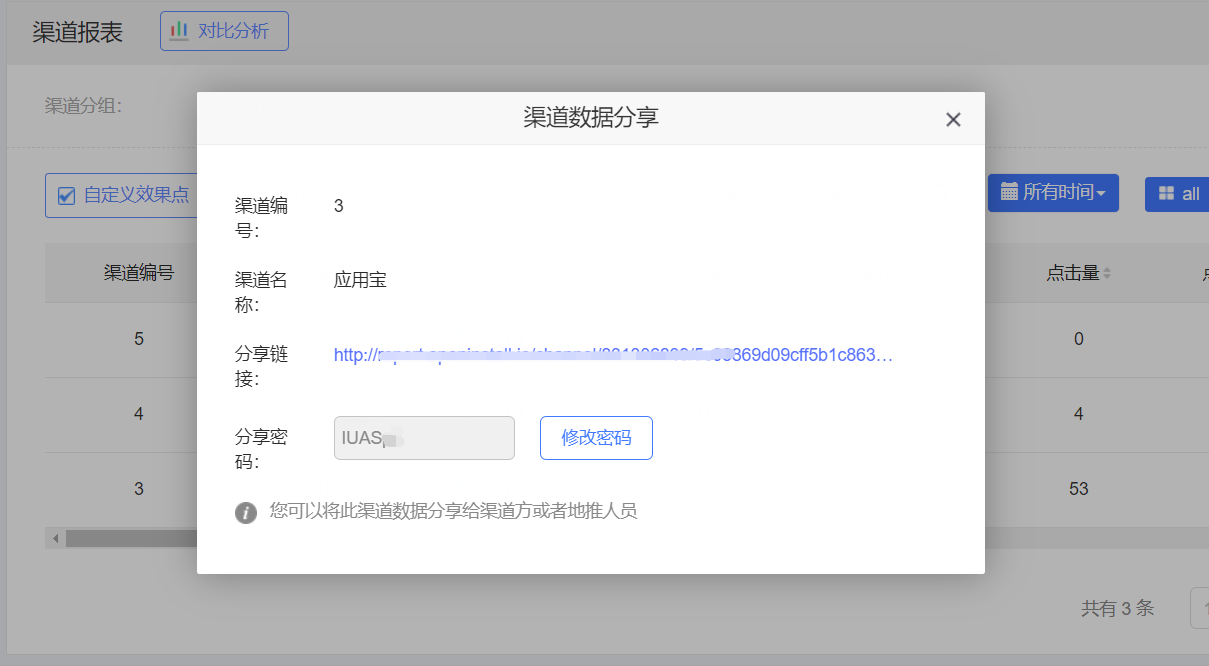The height and width of the screenshot is (666, 1209).
Task: Toggle the 自定义效果点 checkbox
Action: coord(67,195)
